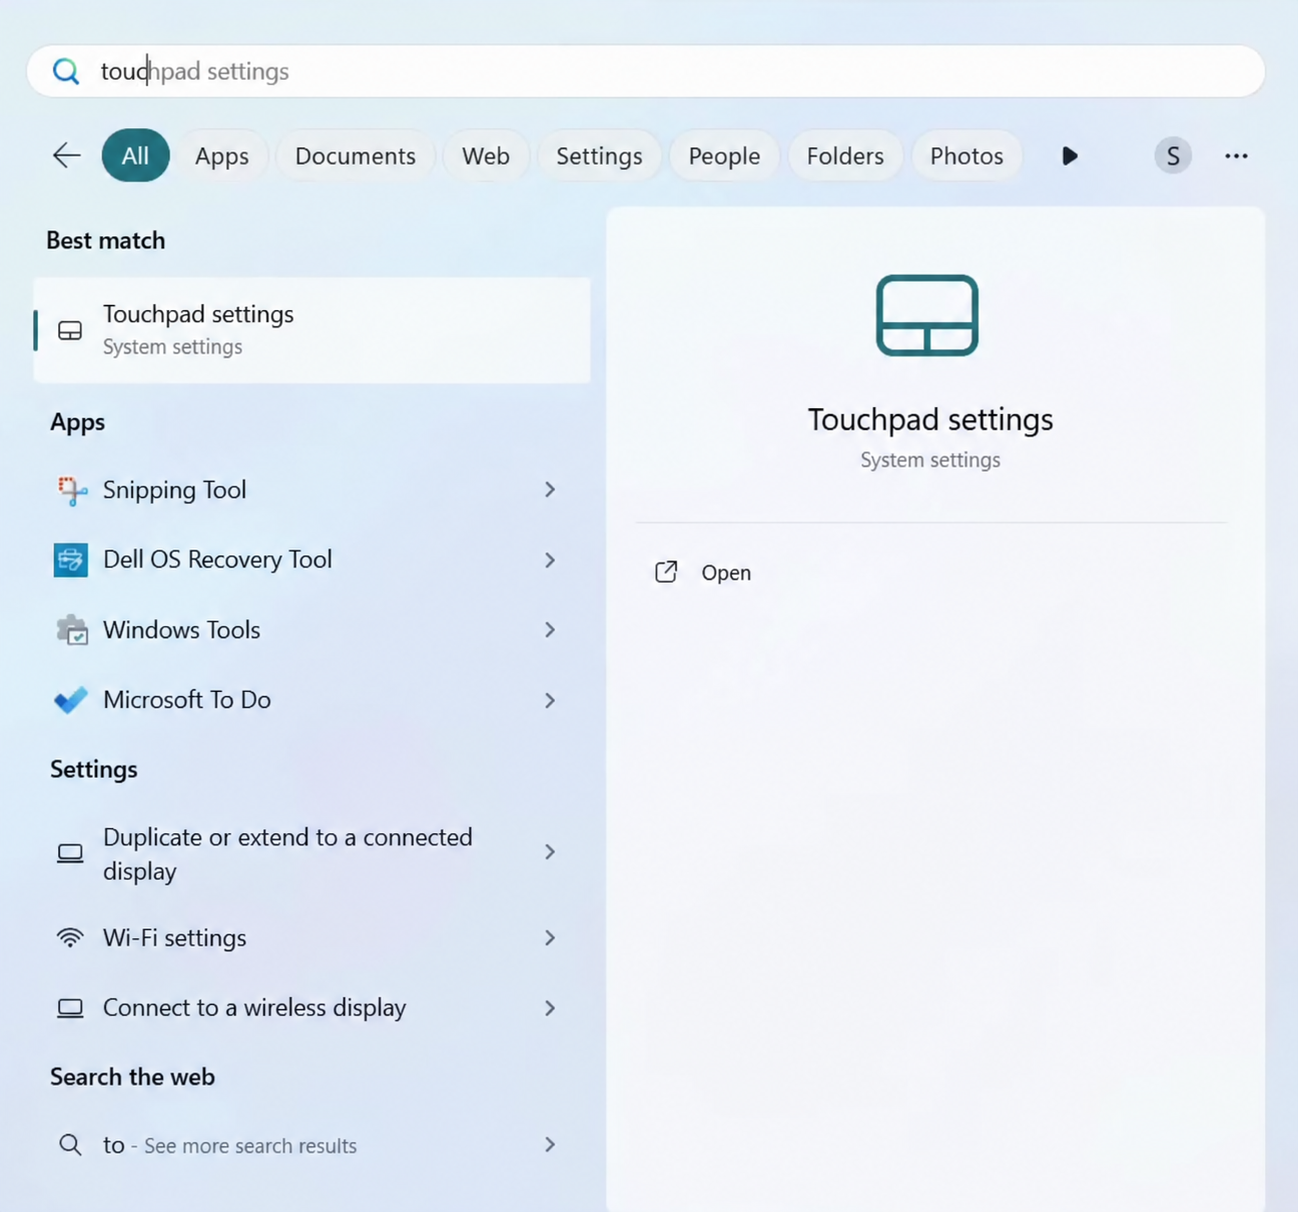Viewport: 1298px width, 1212px height.
Task: Click the Duplicate or extend display icon
Action: tap(70, 853)
